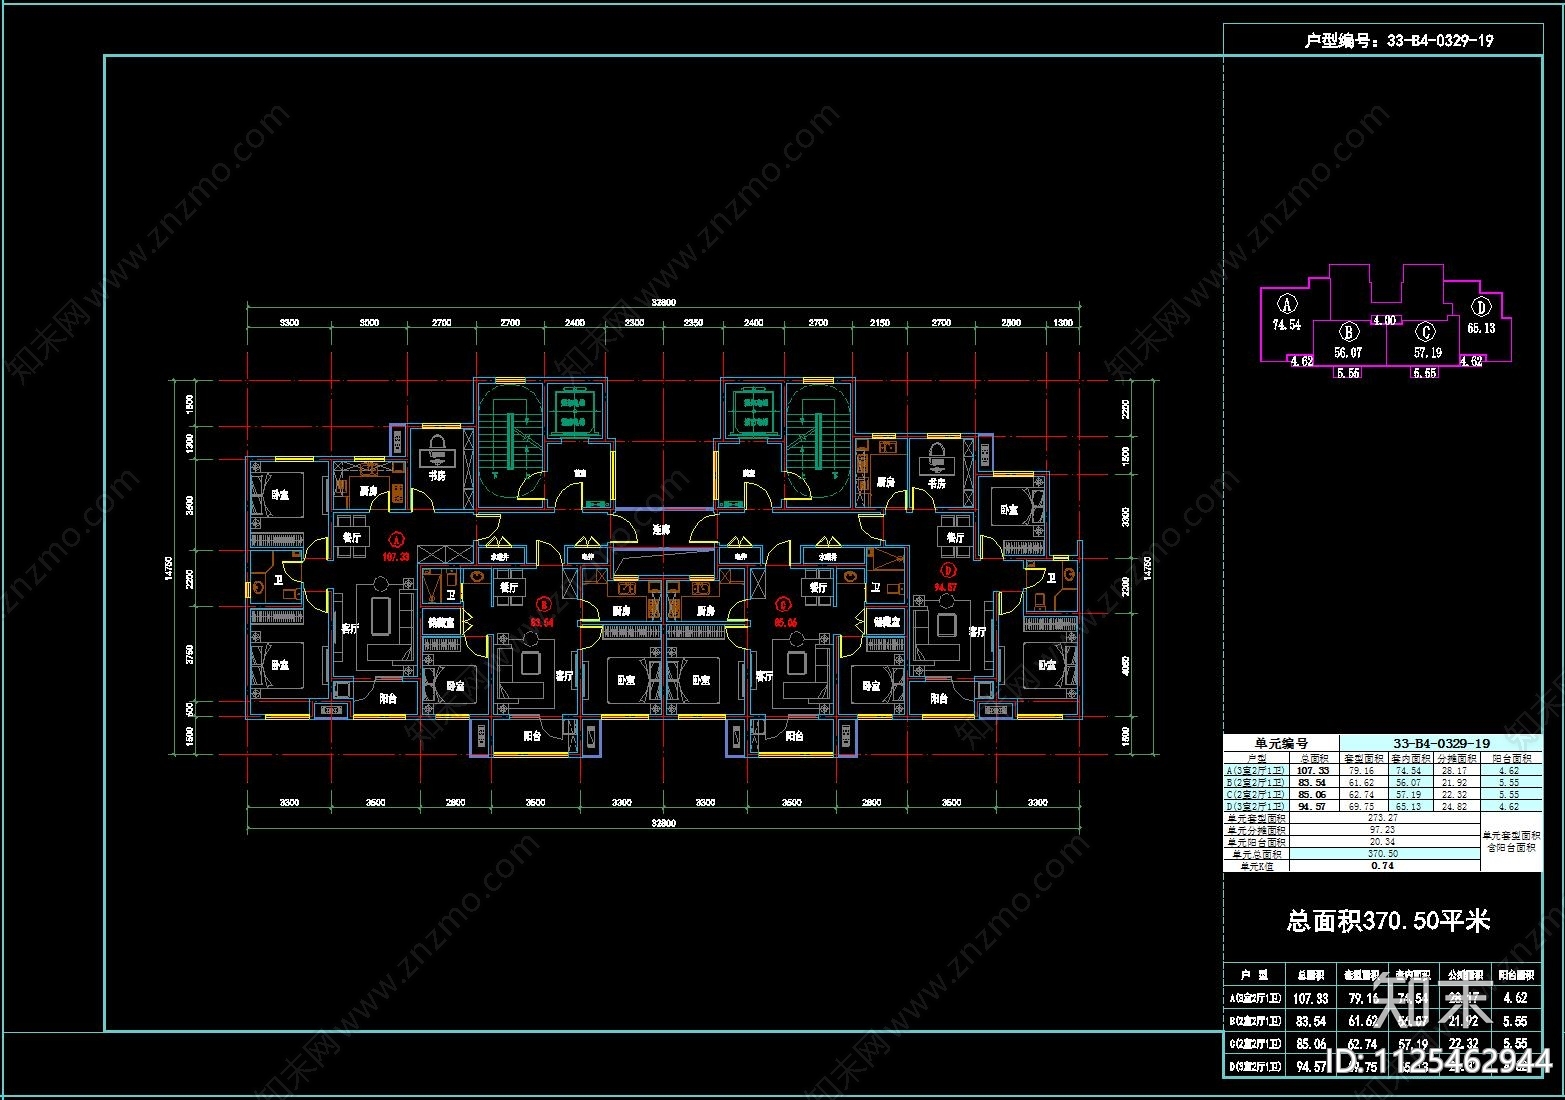Click the 单元编号 header cell in white table
This screenshot has width=1565, height=1100.
1281,743
